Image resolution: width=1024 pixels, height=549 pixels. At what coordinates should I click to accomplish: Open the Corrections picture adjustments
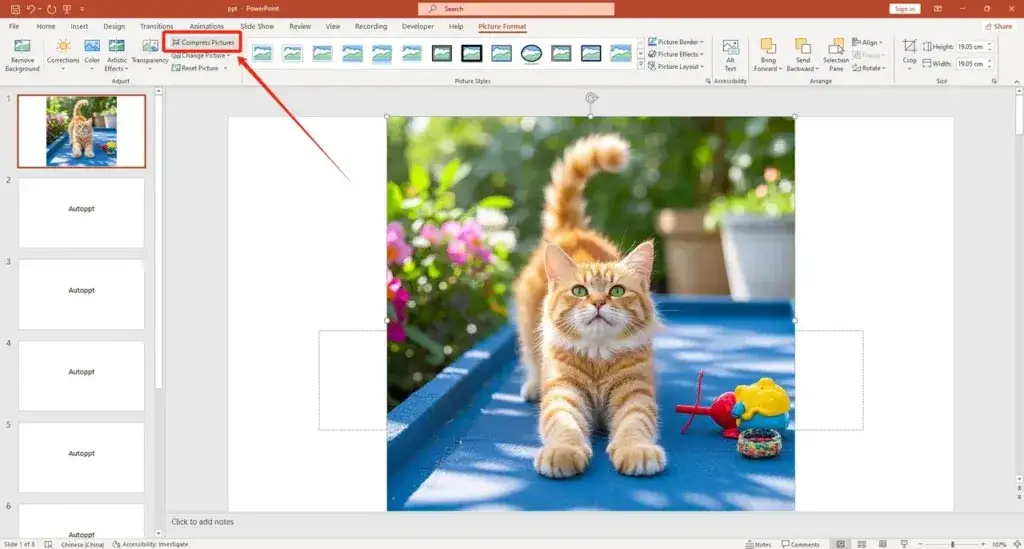[63, 55]
